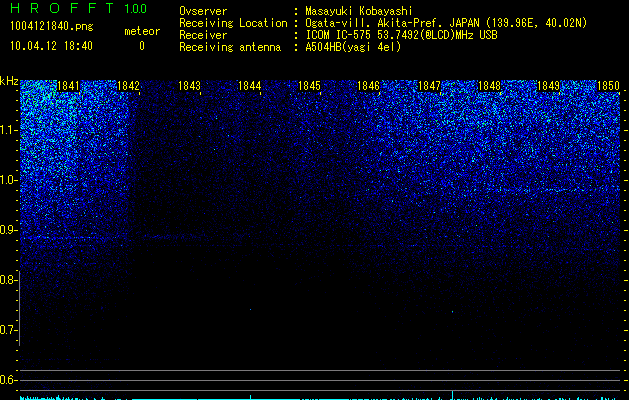The width and height of the screenshot is (629, 400).
Task: Click the 1843 time marker
Action: point(189,86)
